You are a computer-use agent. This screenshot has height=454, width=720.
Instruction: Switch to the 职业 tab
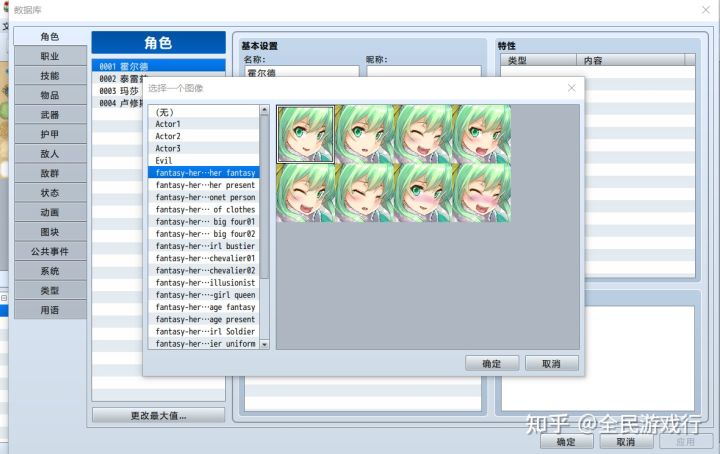click(x=50, y=56)
